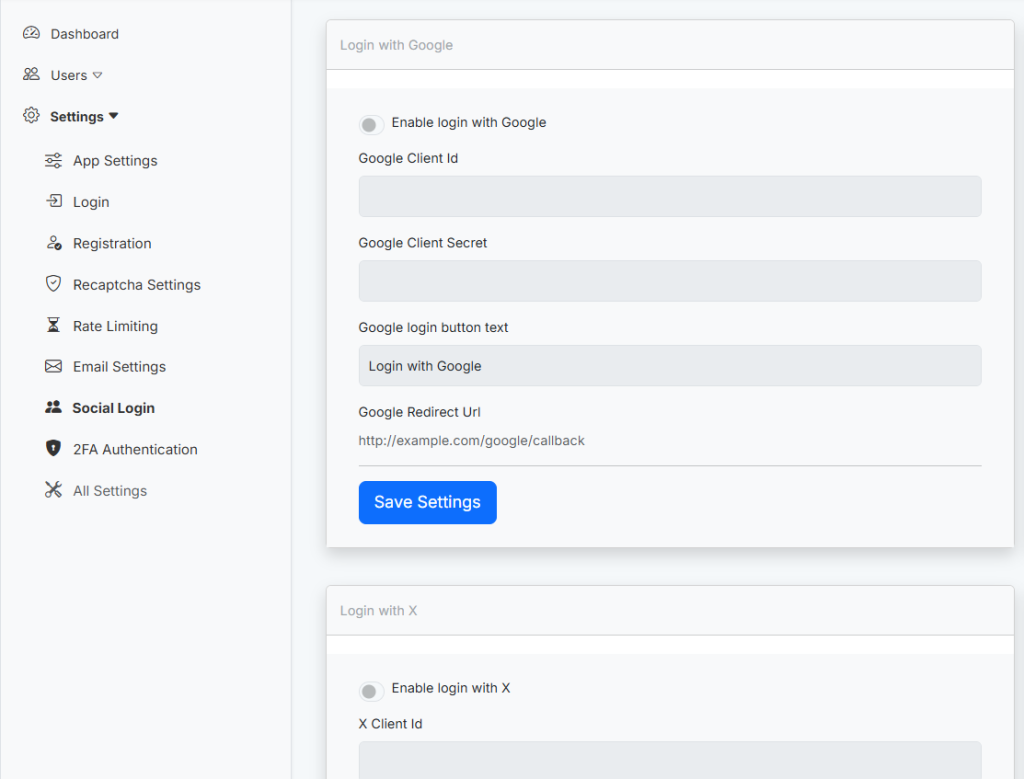Focus the X Client Id field
Viewport: 1024px width, 779px height.
[669, 760]
